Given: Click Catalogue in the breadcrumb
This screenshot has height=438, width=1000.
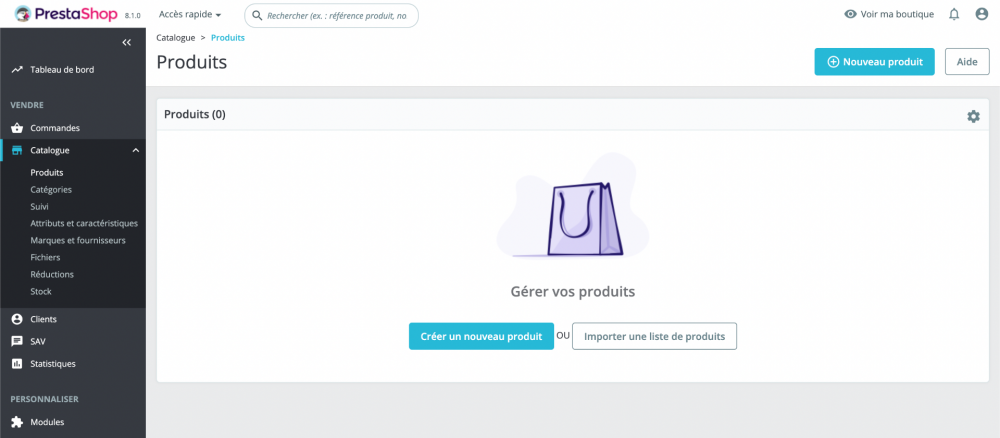Looking at the screenshot, I should [175, 38].
